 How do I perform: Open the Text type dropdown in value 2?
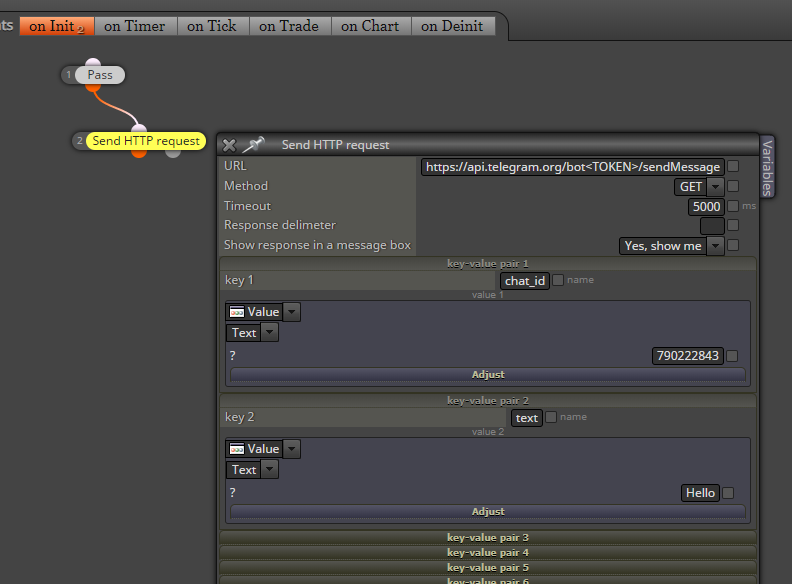pos(252,470)
